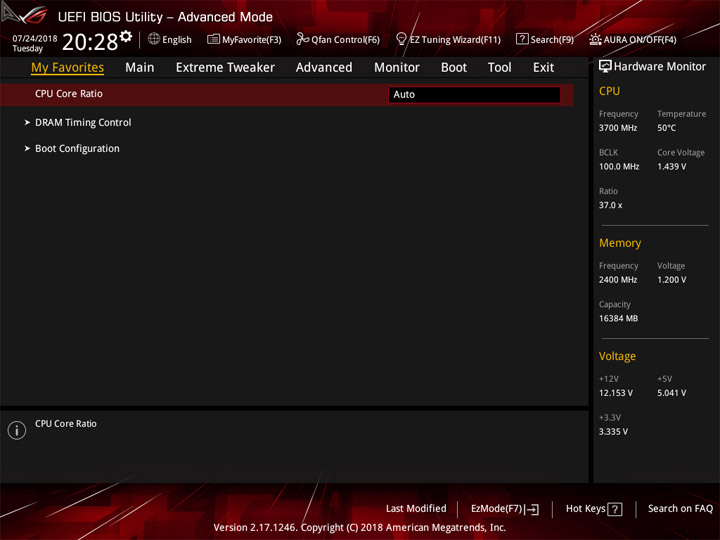Select DRAM Timing Control entry
Viewport: 720px width, 540px height.
[83, 123]
